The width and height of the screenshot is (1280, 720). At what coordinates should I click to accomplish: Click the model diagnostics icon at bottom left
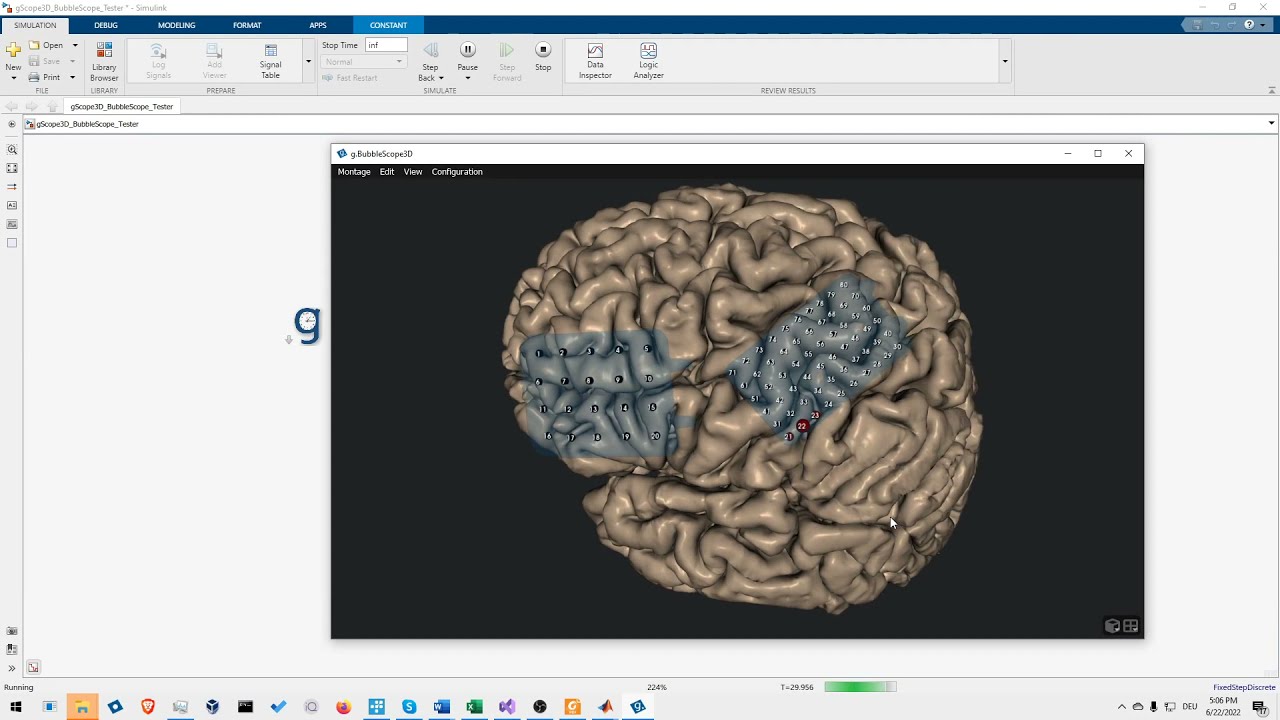(x=33, y=667)
